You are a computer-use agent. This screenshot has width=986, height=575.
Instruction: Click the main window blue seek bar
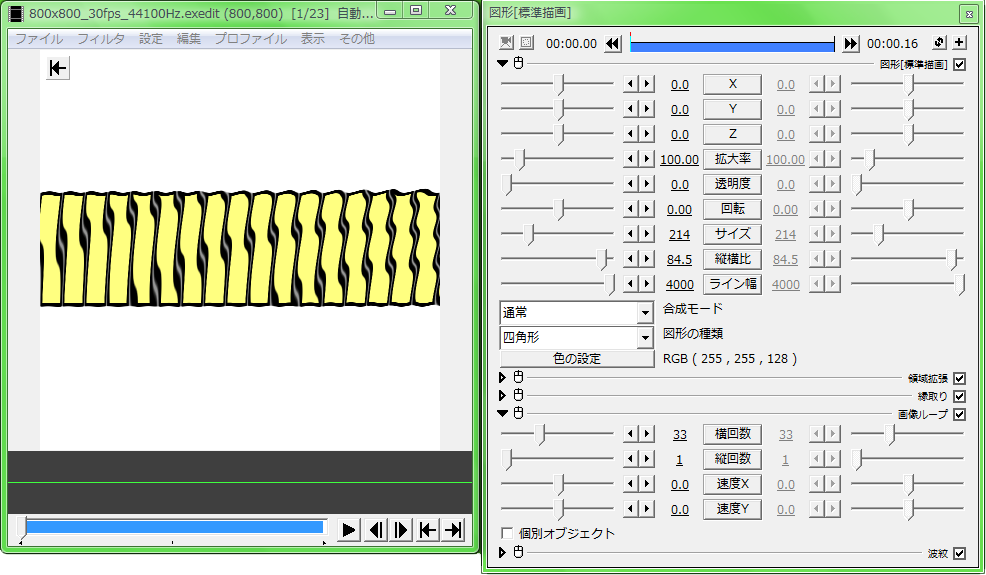(174, 527)
